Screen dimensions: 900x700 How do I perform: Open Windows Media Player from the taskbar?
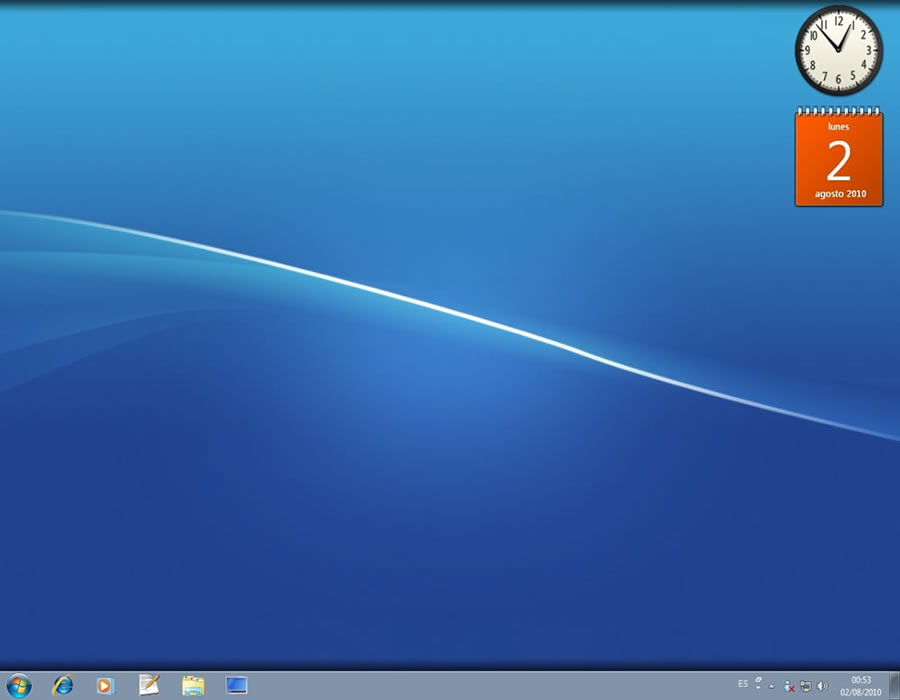pos(105,686)
